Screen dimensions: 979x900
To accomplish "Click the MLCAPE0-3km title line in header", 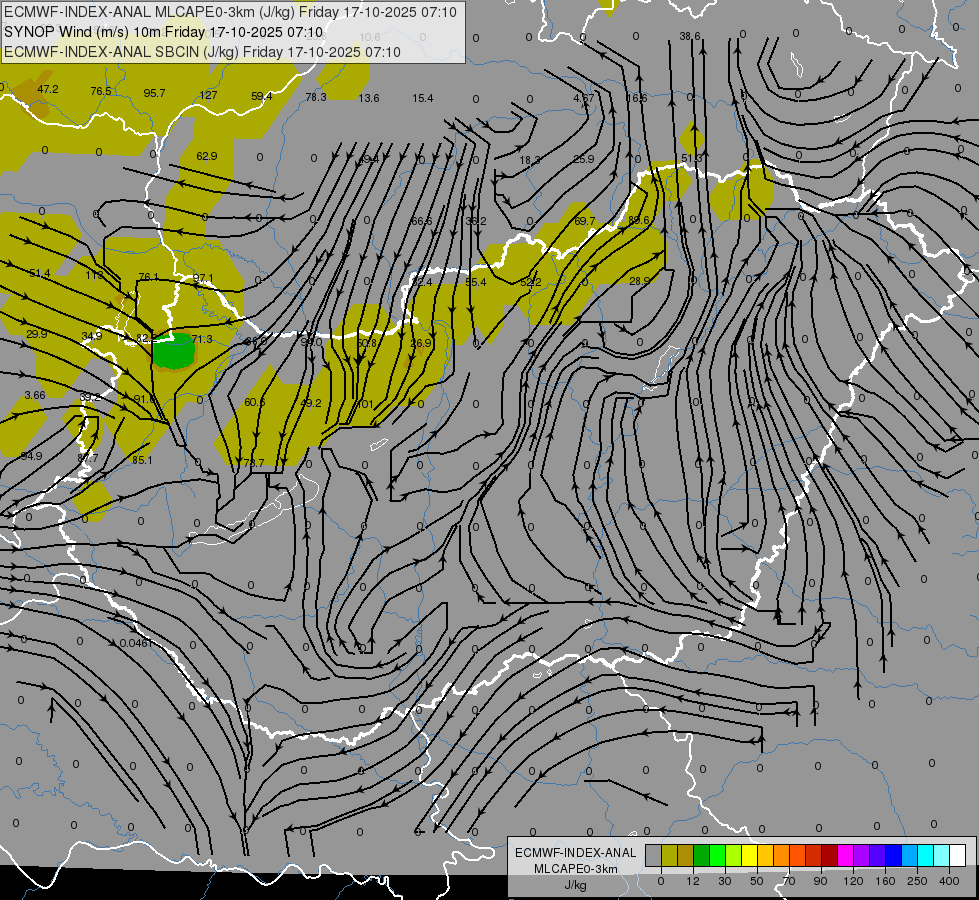I will click(x=230, y=12).
